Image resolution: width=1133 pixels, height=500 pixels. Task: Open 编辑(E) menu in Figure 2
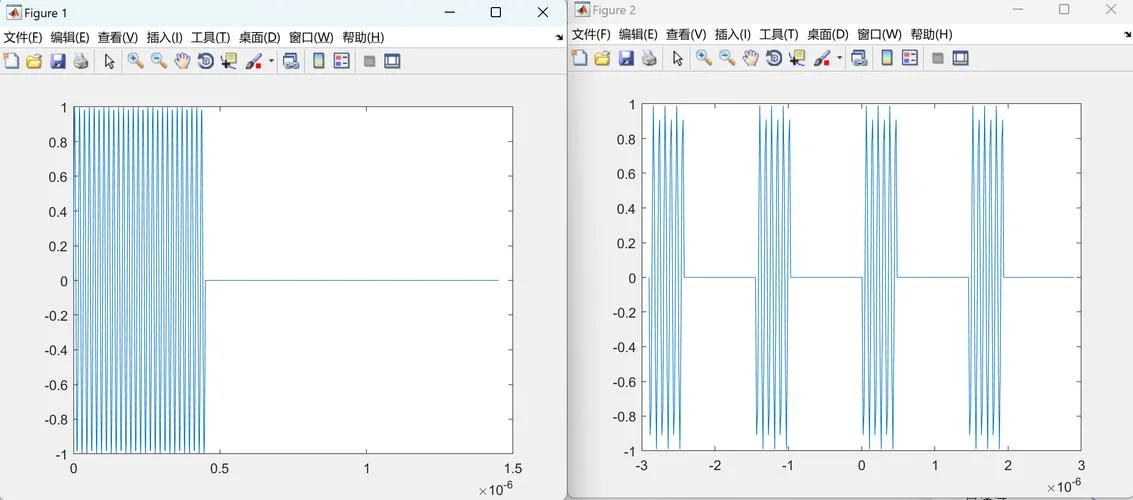(x=639, y=34)
